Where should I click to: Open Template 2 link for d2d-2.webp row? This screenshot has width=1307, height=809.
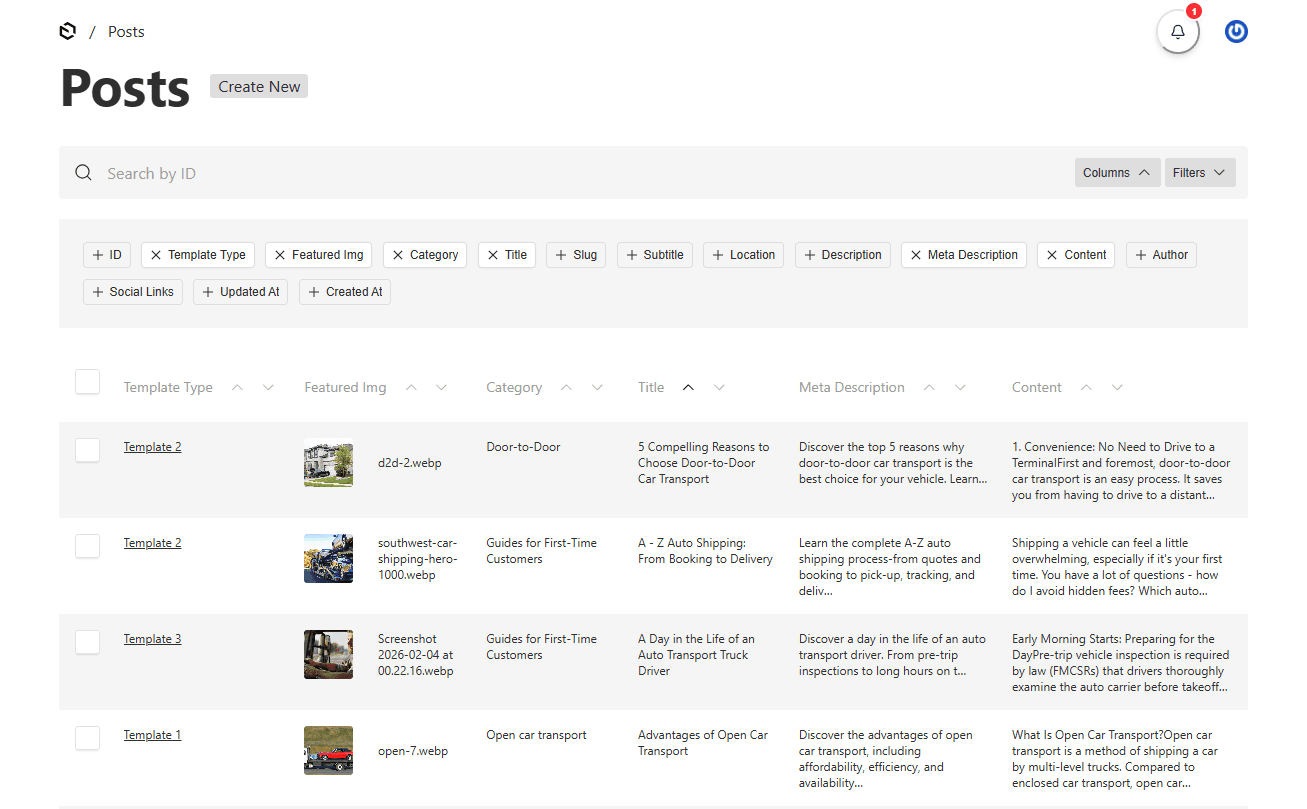click(153, 447)
